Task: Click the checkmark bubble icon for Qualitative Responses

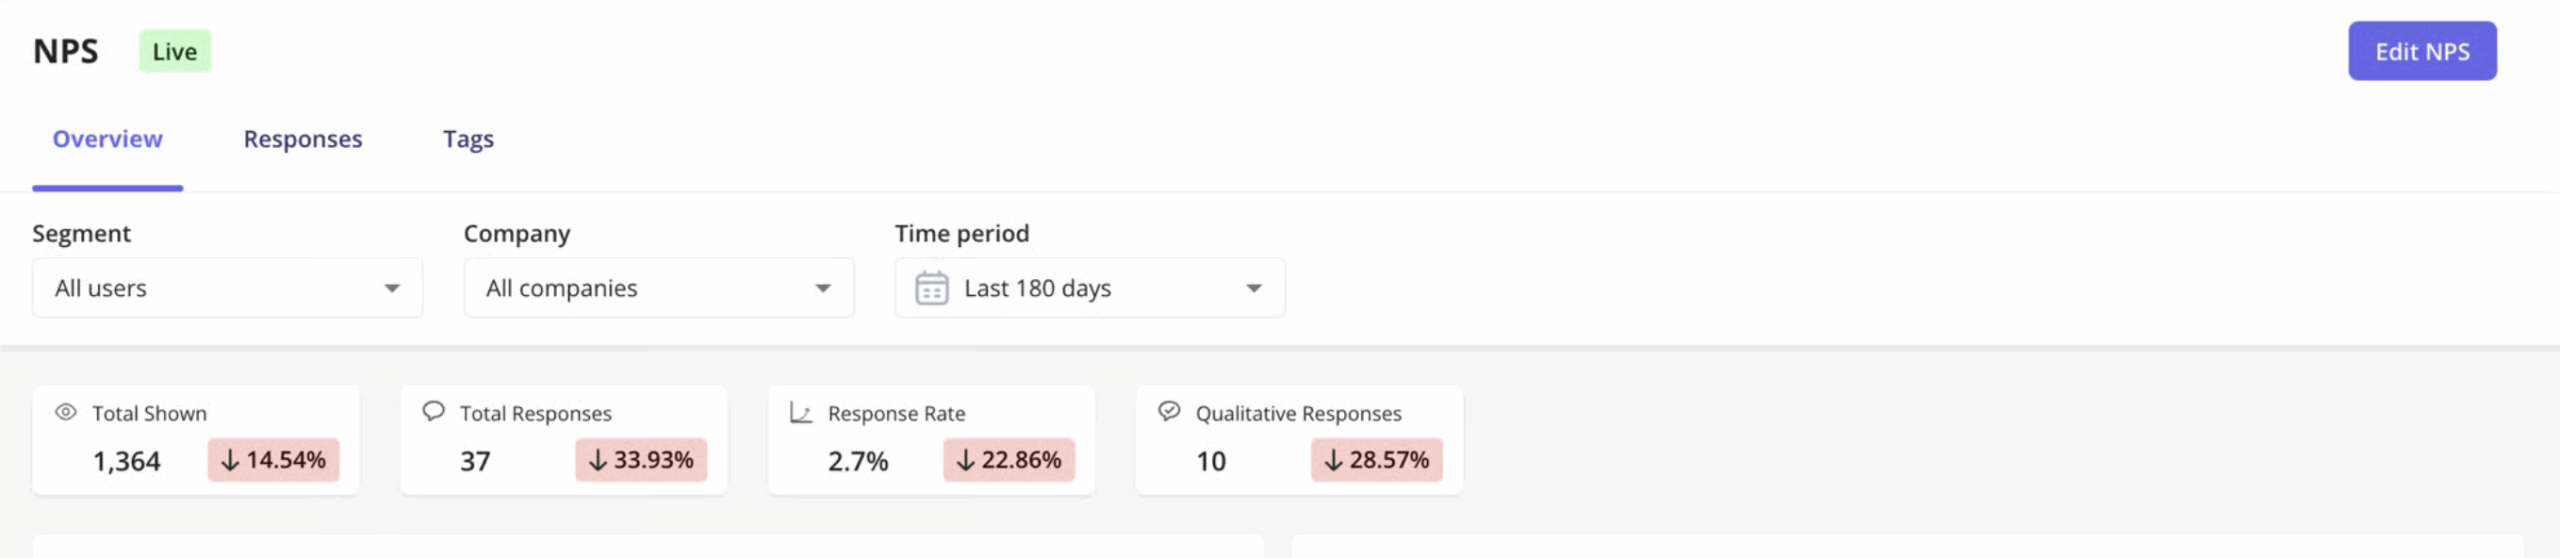Action: click(x=1169, y=411)
